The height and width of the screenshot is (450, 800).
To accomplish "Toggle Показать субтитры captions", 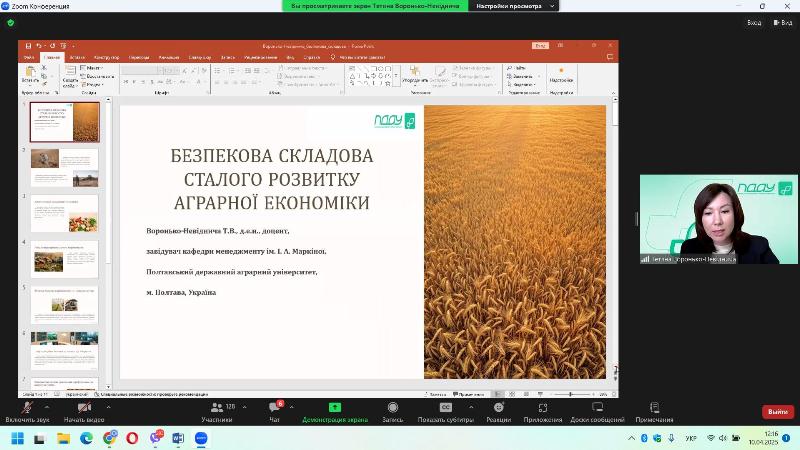I will click(445, 408).
